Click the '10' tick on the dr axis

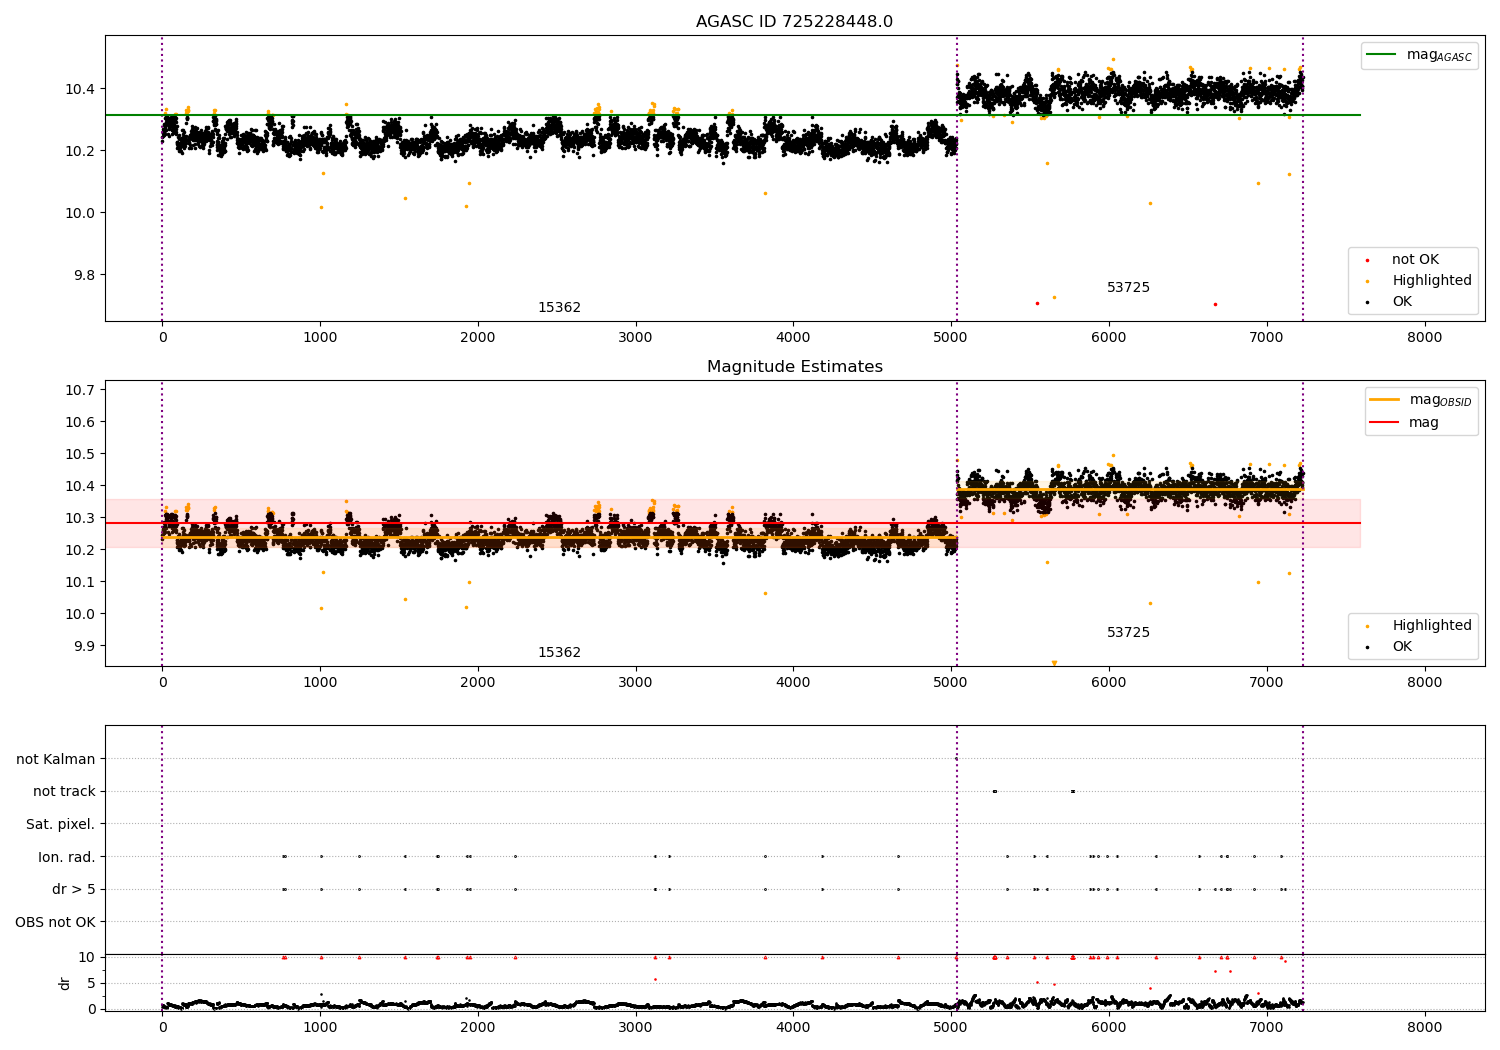point(87,958)
